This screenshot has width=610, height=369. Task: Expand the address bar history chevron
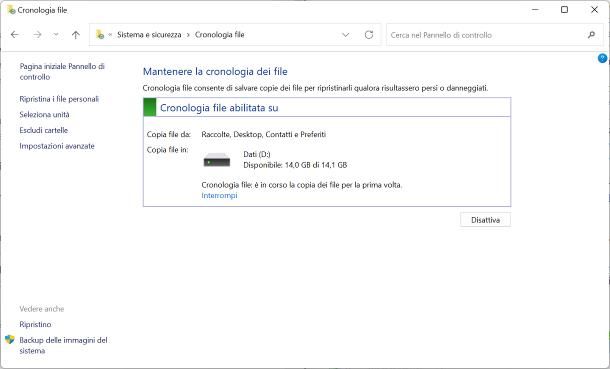tap(345, 35)
